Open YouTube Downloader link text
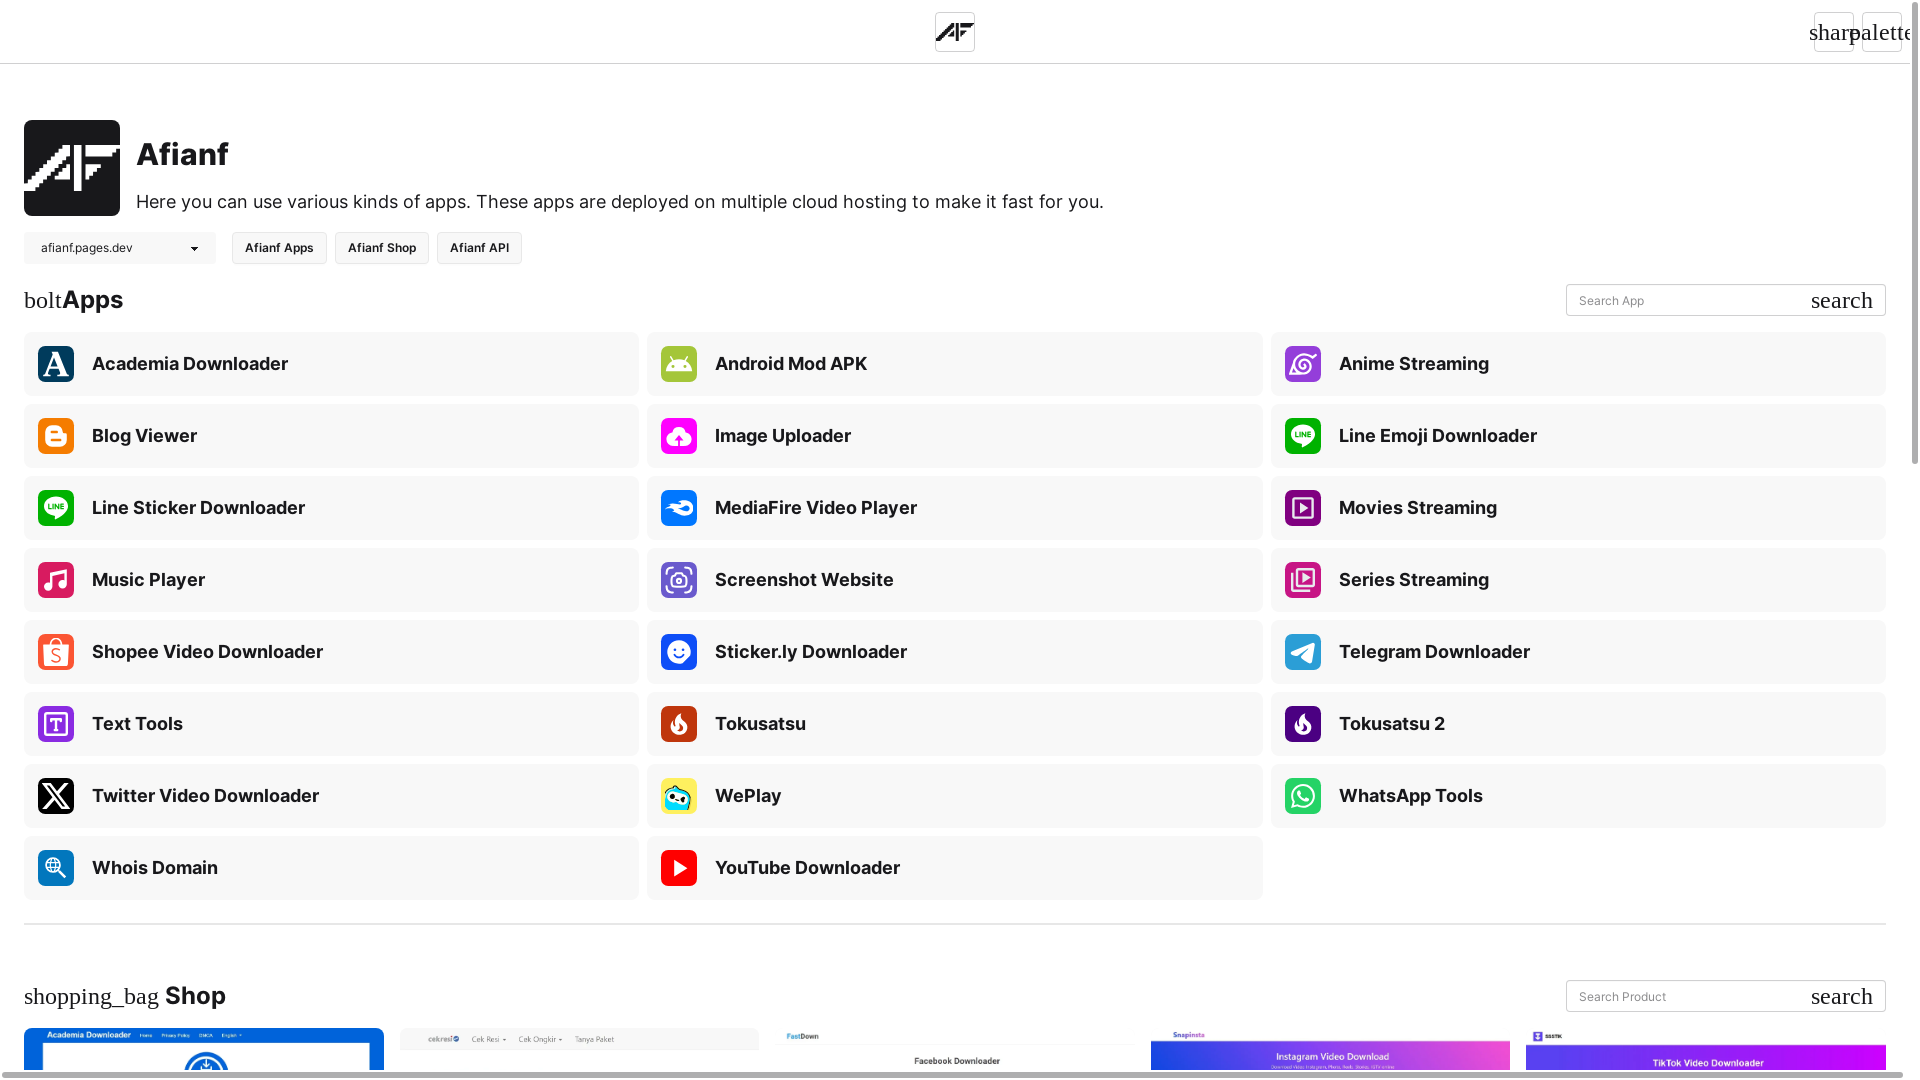 tap(808, 868)
